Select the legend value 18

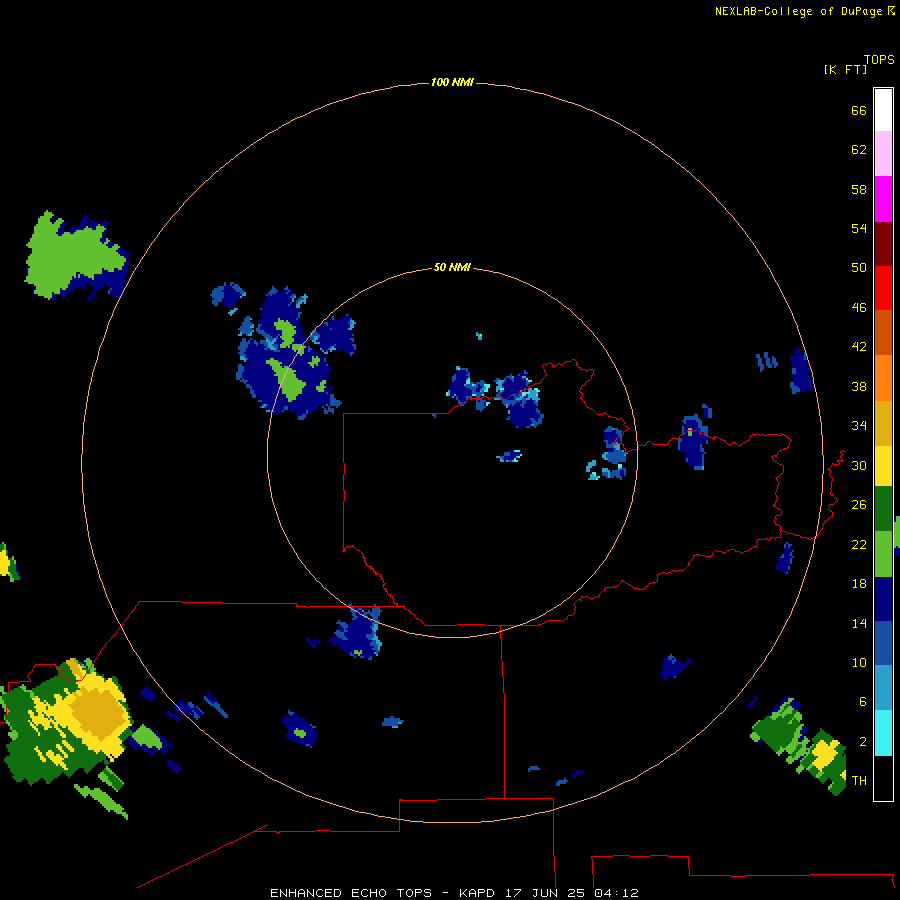[x=859, y=584]
